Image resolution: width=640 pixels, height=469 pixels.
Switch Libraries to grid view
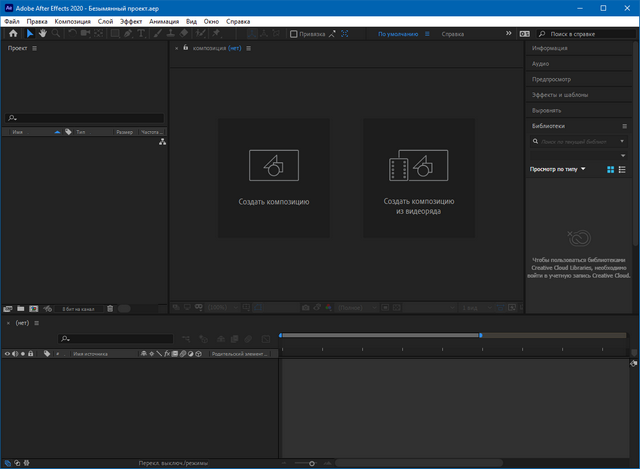(610, 170)
